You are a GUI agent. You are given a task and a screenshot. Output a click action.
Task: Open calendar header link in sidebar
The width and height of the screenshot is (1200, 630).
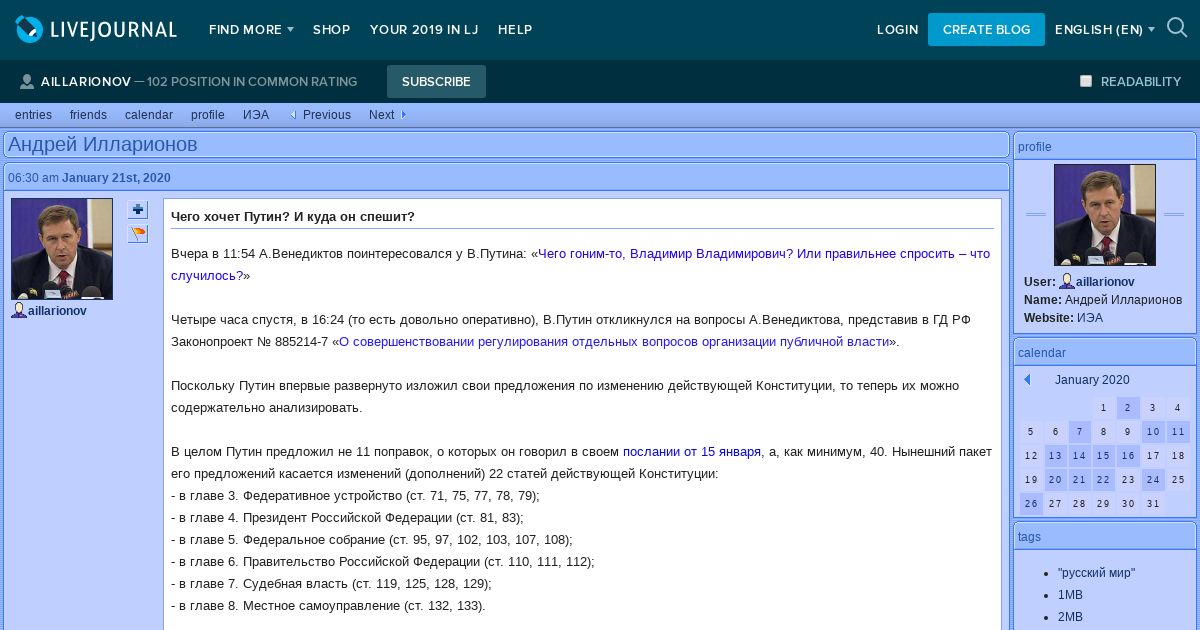(x=1042, y=353)
